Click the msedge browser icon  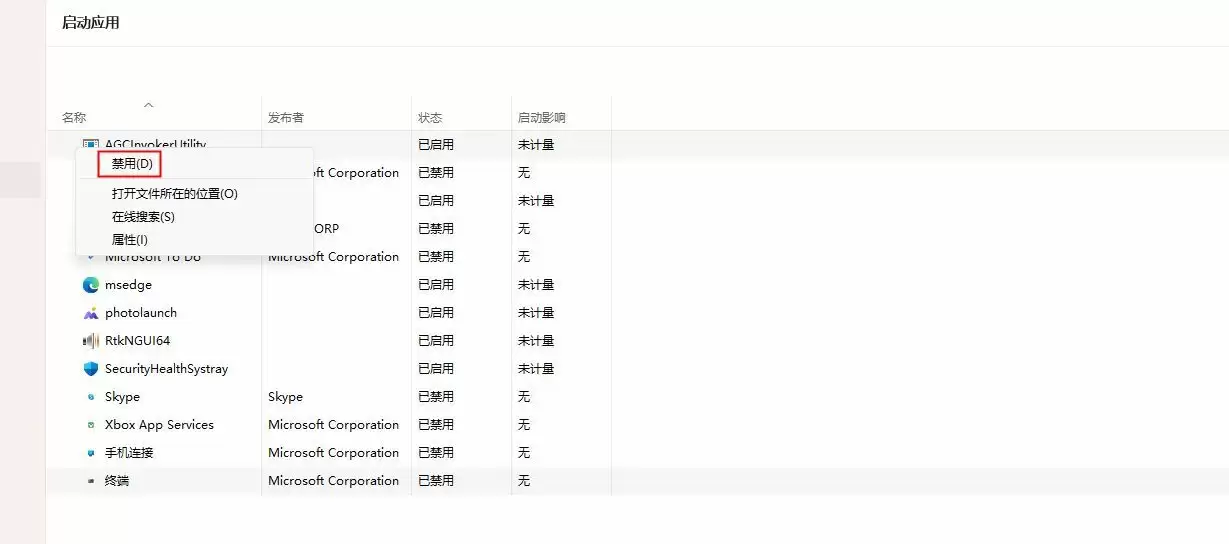(91, 285)
